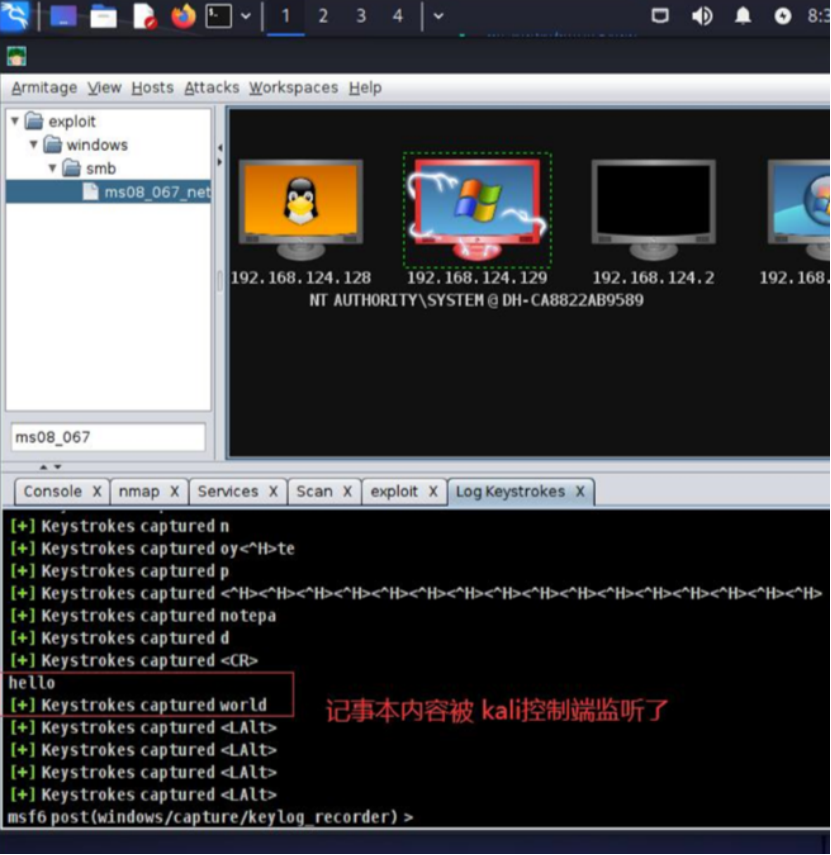The width and height of the screenshot is (831, 855).
Task: Switch to the exploit tab
Action: [x=394, y=491]
